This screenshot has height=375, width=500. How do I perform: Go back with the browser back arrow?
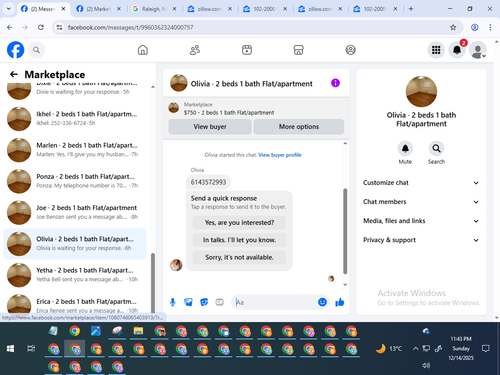[10, 27]
